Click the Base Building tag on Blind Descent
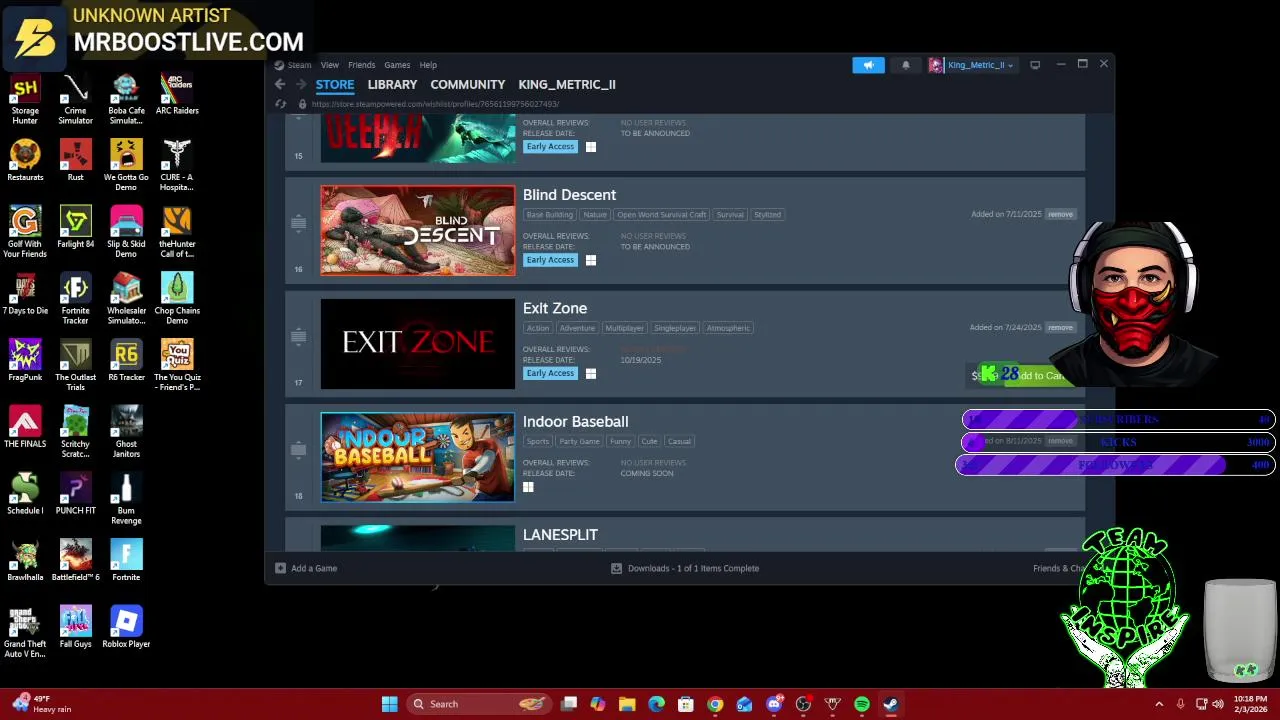Viewport: 1280px width, 720px height. 550,215
